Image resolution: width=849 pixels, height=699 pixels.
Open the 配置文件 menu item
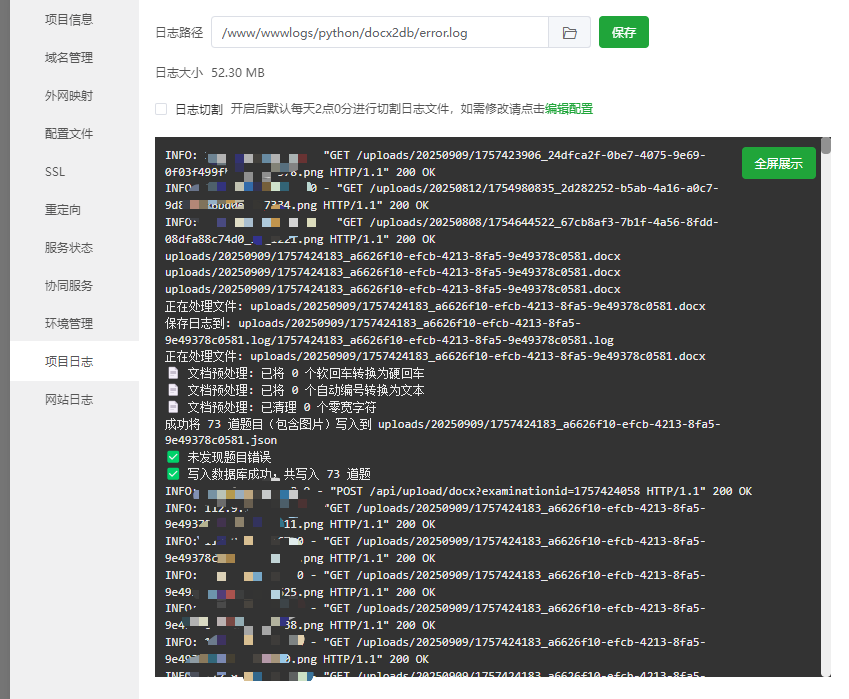pos(69,134)
